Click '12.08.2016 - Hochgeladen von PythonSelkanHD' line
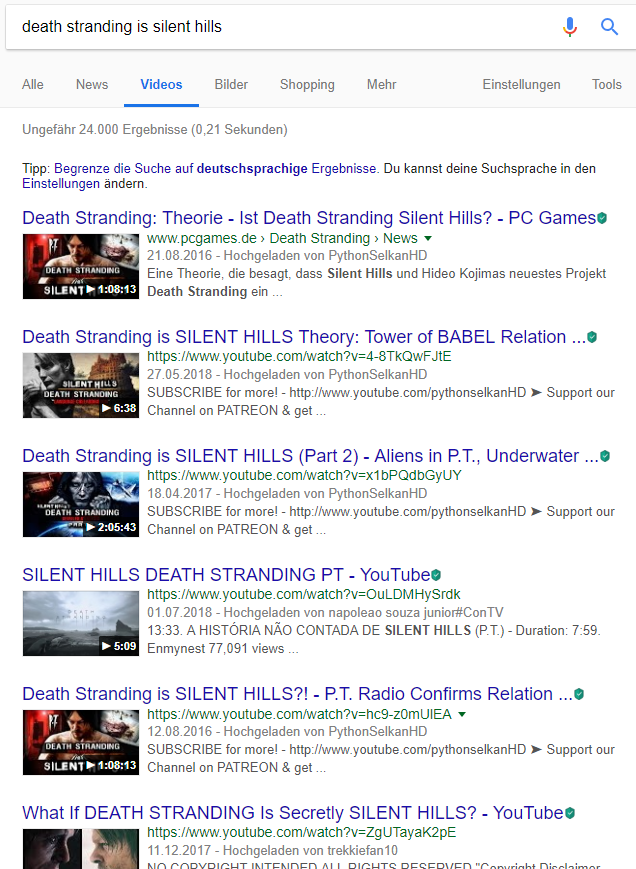Image resolution: width=636 pixels, height=869 pixels. [287, 732]
